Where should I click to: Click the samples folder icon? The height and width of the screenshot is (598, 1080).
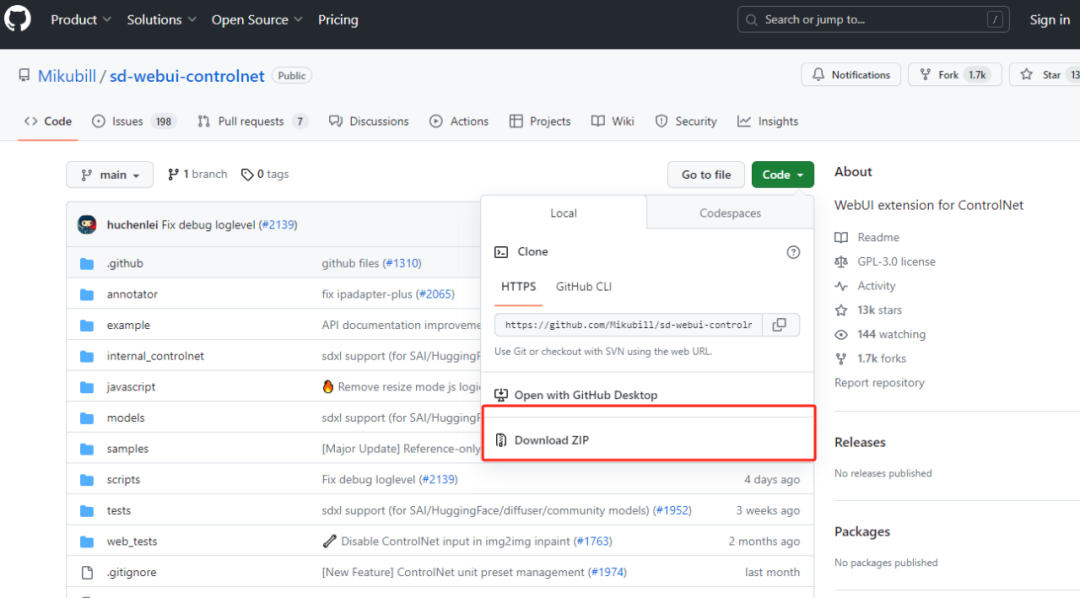click(87, 449)
